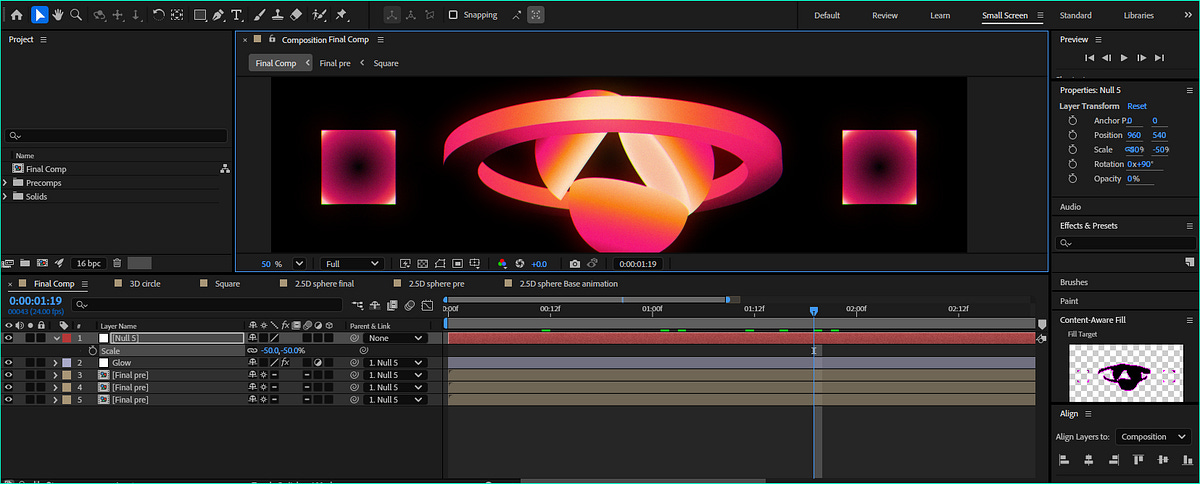Expand the Precomps folder in Project panel
Image resolution: width=1200 pixels, height=484 pixels.
point(7,183)
